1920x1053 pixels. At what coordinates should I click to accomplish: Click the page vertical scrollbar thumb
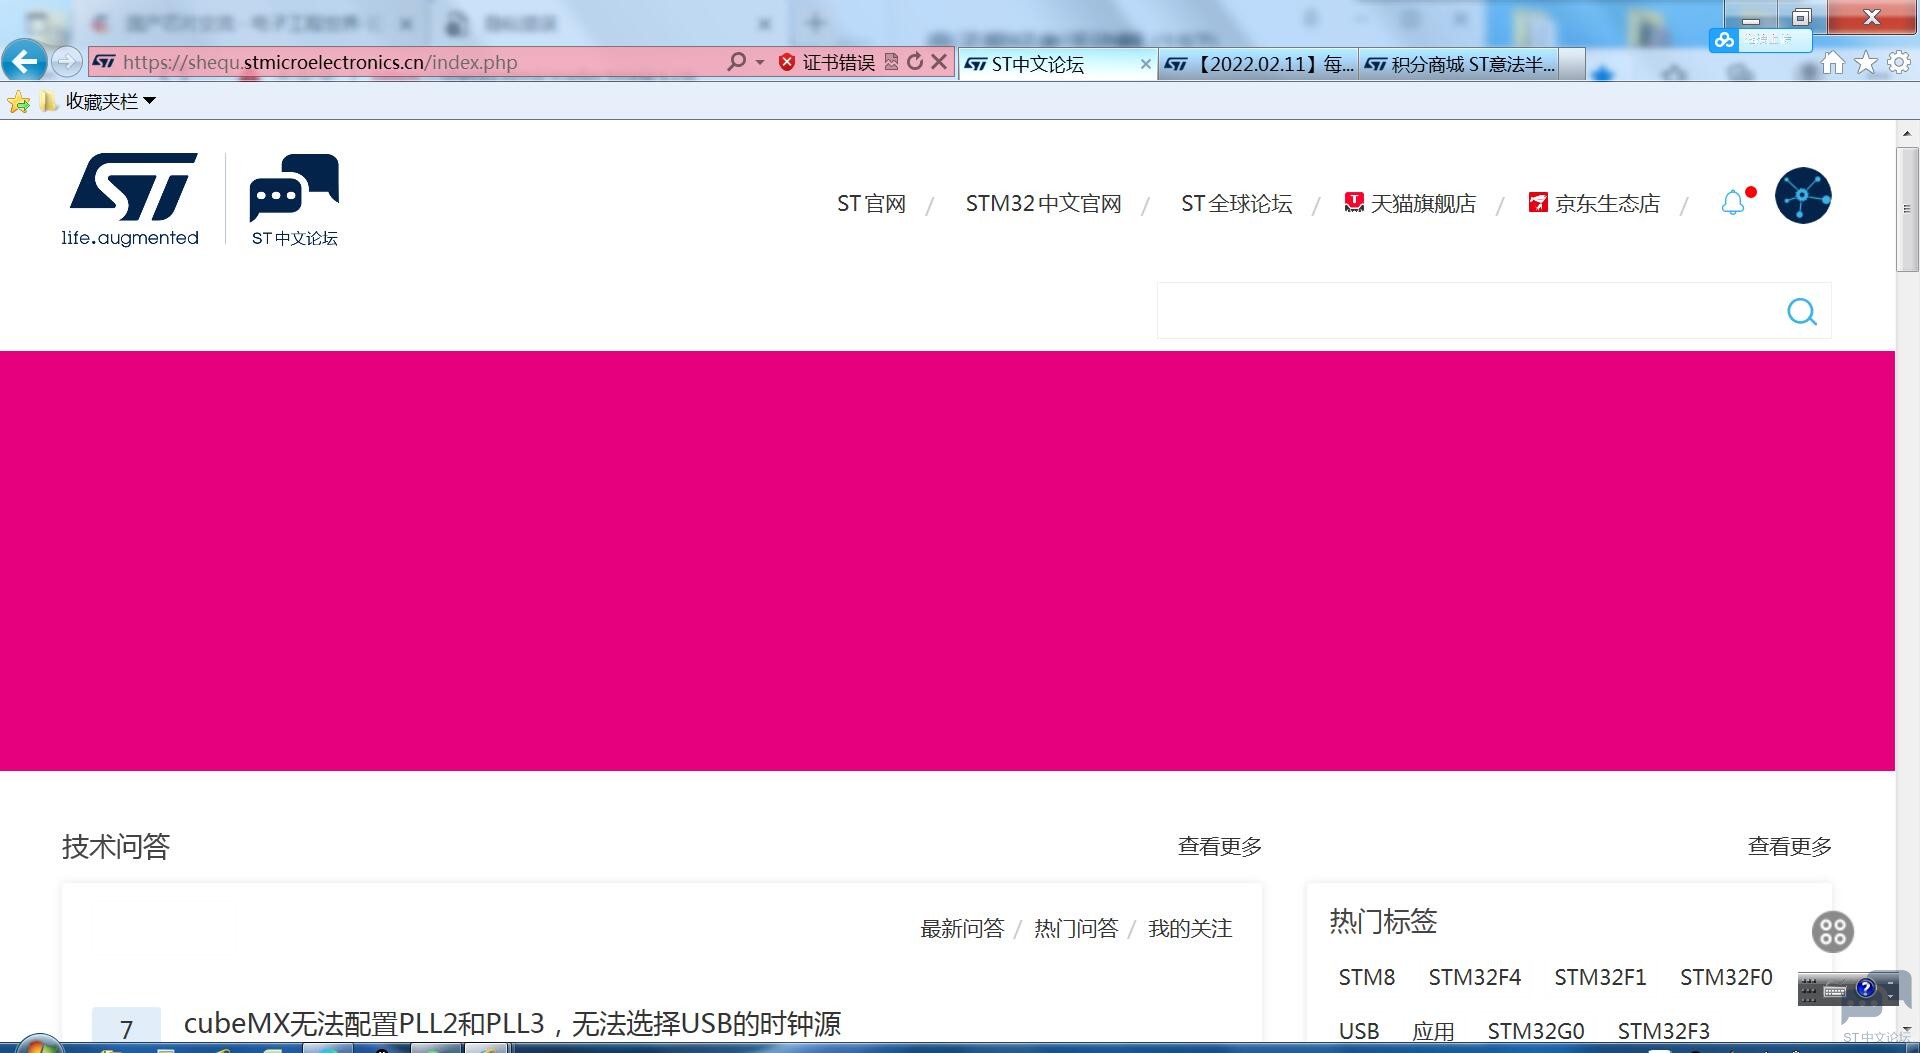click(x=1907, y=209)
